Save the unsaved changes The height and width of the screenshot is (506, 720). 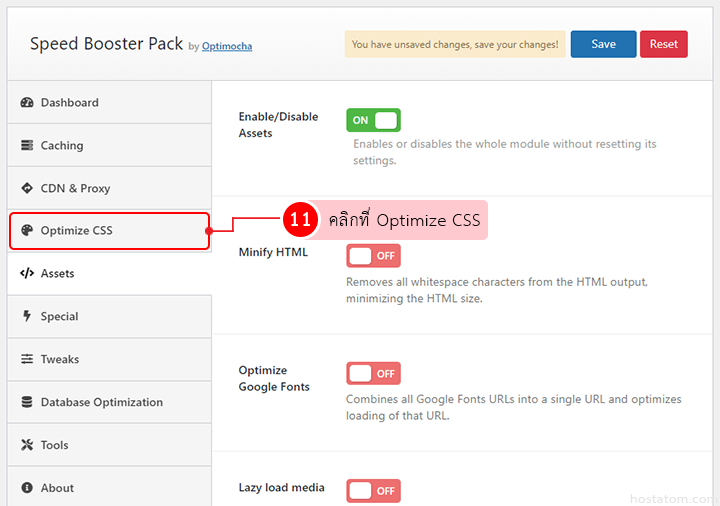click(x=603, y=44)
